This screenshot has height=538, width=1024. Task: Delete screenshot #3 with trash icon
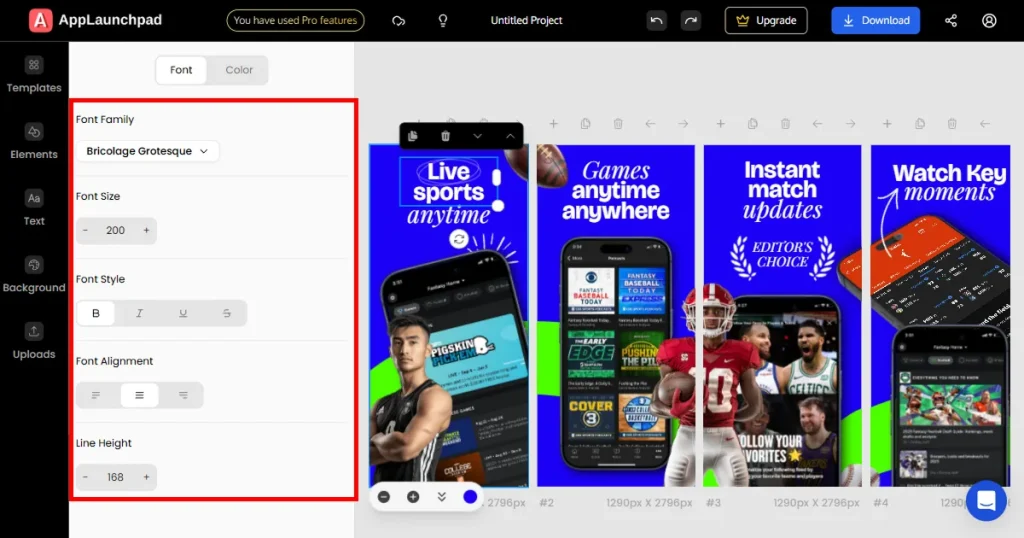(785, 123)
